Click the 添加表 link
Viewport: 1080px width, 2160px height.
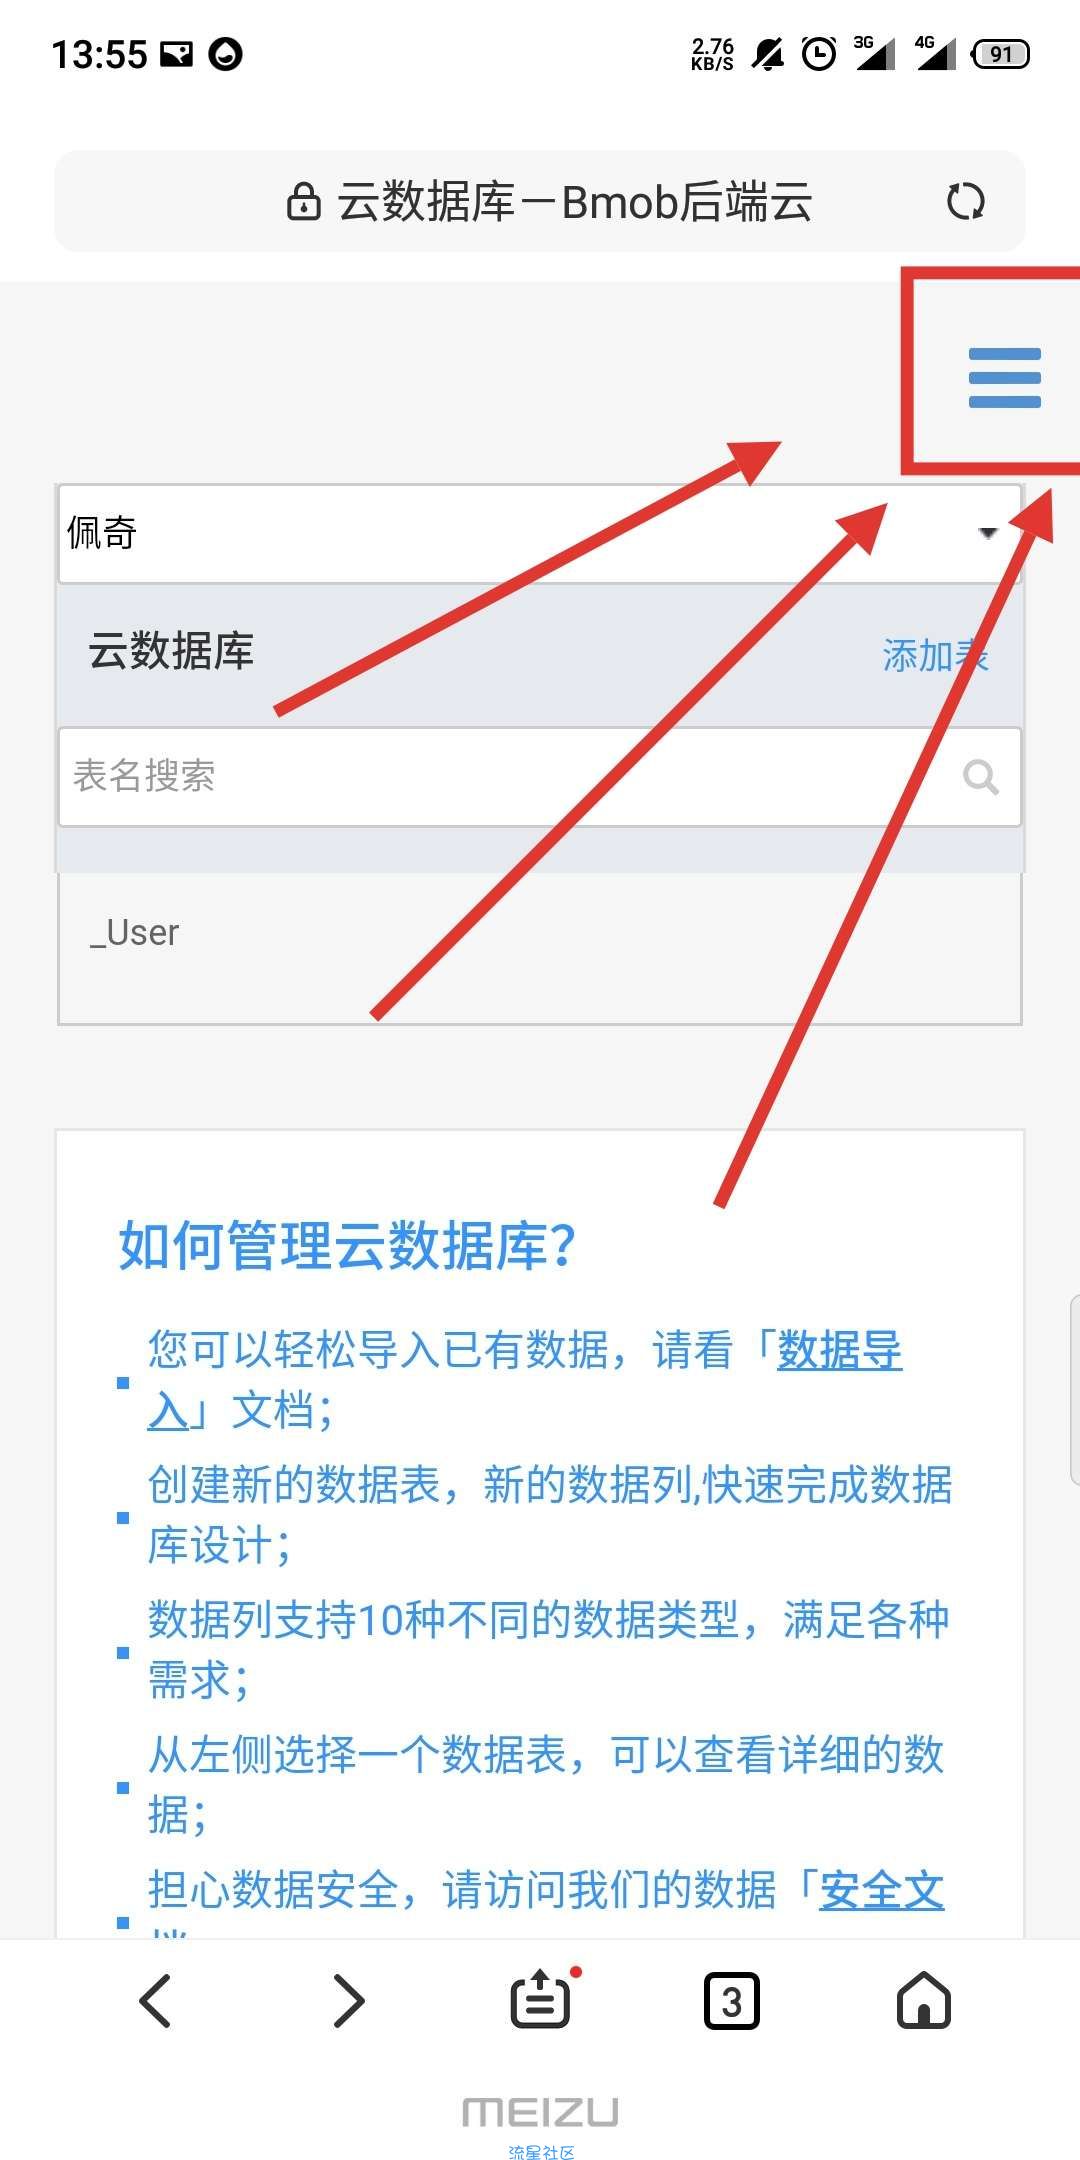click(x=935, y=656)
